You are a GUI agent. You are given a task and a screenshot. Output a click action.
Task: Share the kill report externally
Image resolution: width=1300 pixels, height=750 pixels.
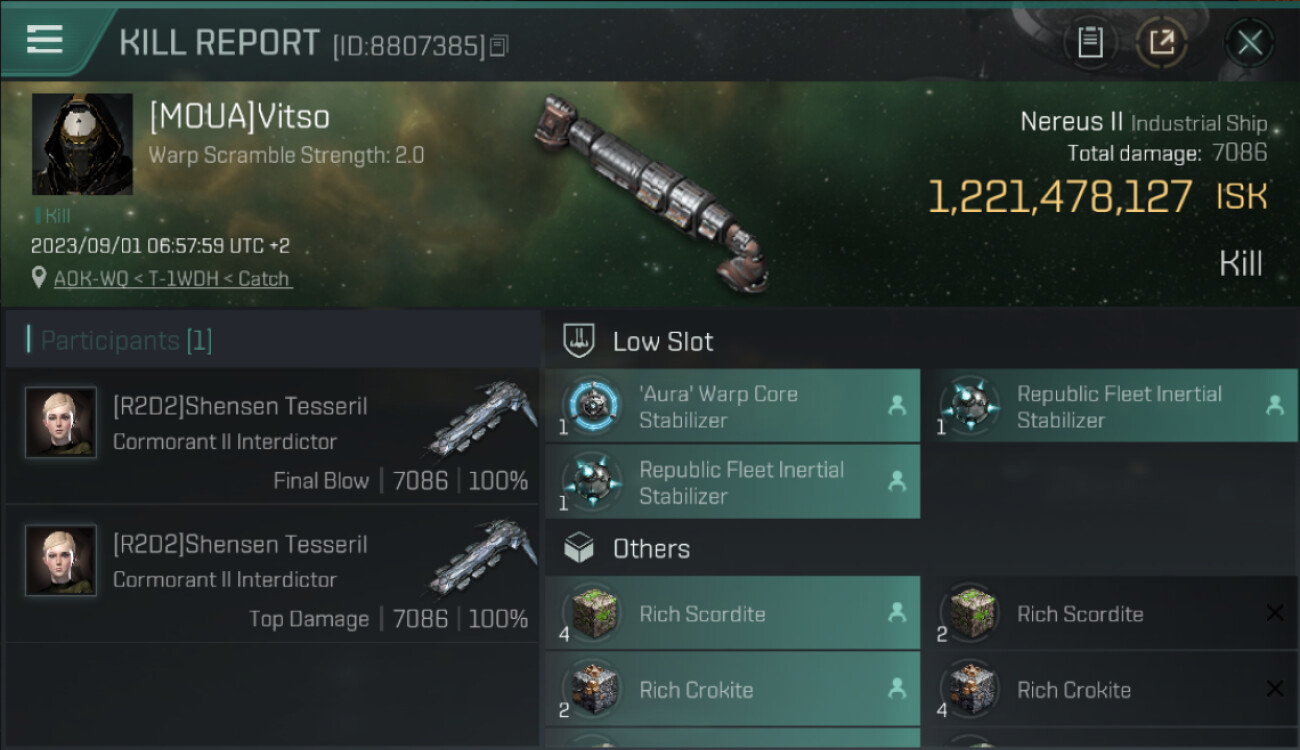coord(1161,42)
